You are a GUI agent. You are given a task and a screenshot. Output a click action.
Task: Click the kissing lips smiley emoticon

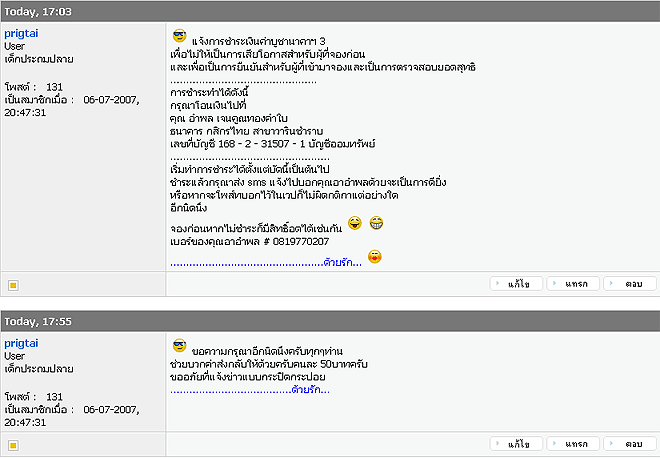tap(375, 256)
